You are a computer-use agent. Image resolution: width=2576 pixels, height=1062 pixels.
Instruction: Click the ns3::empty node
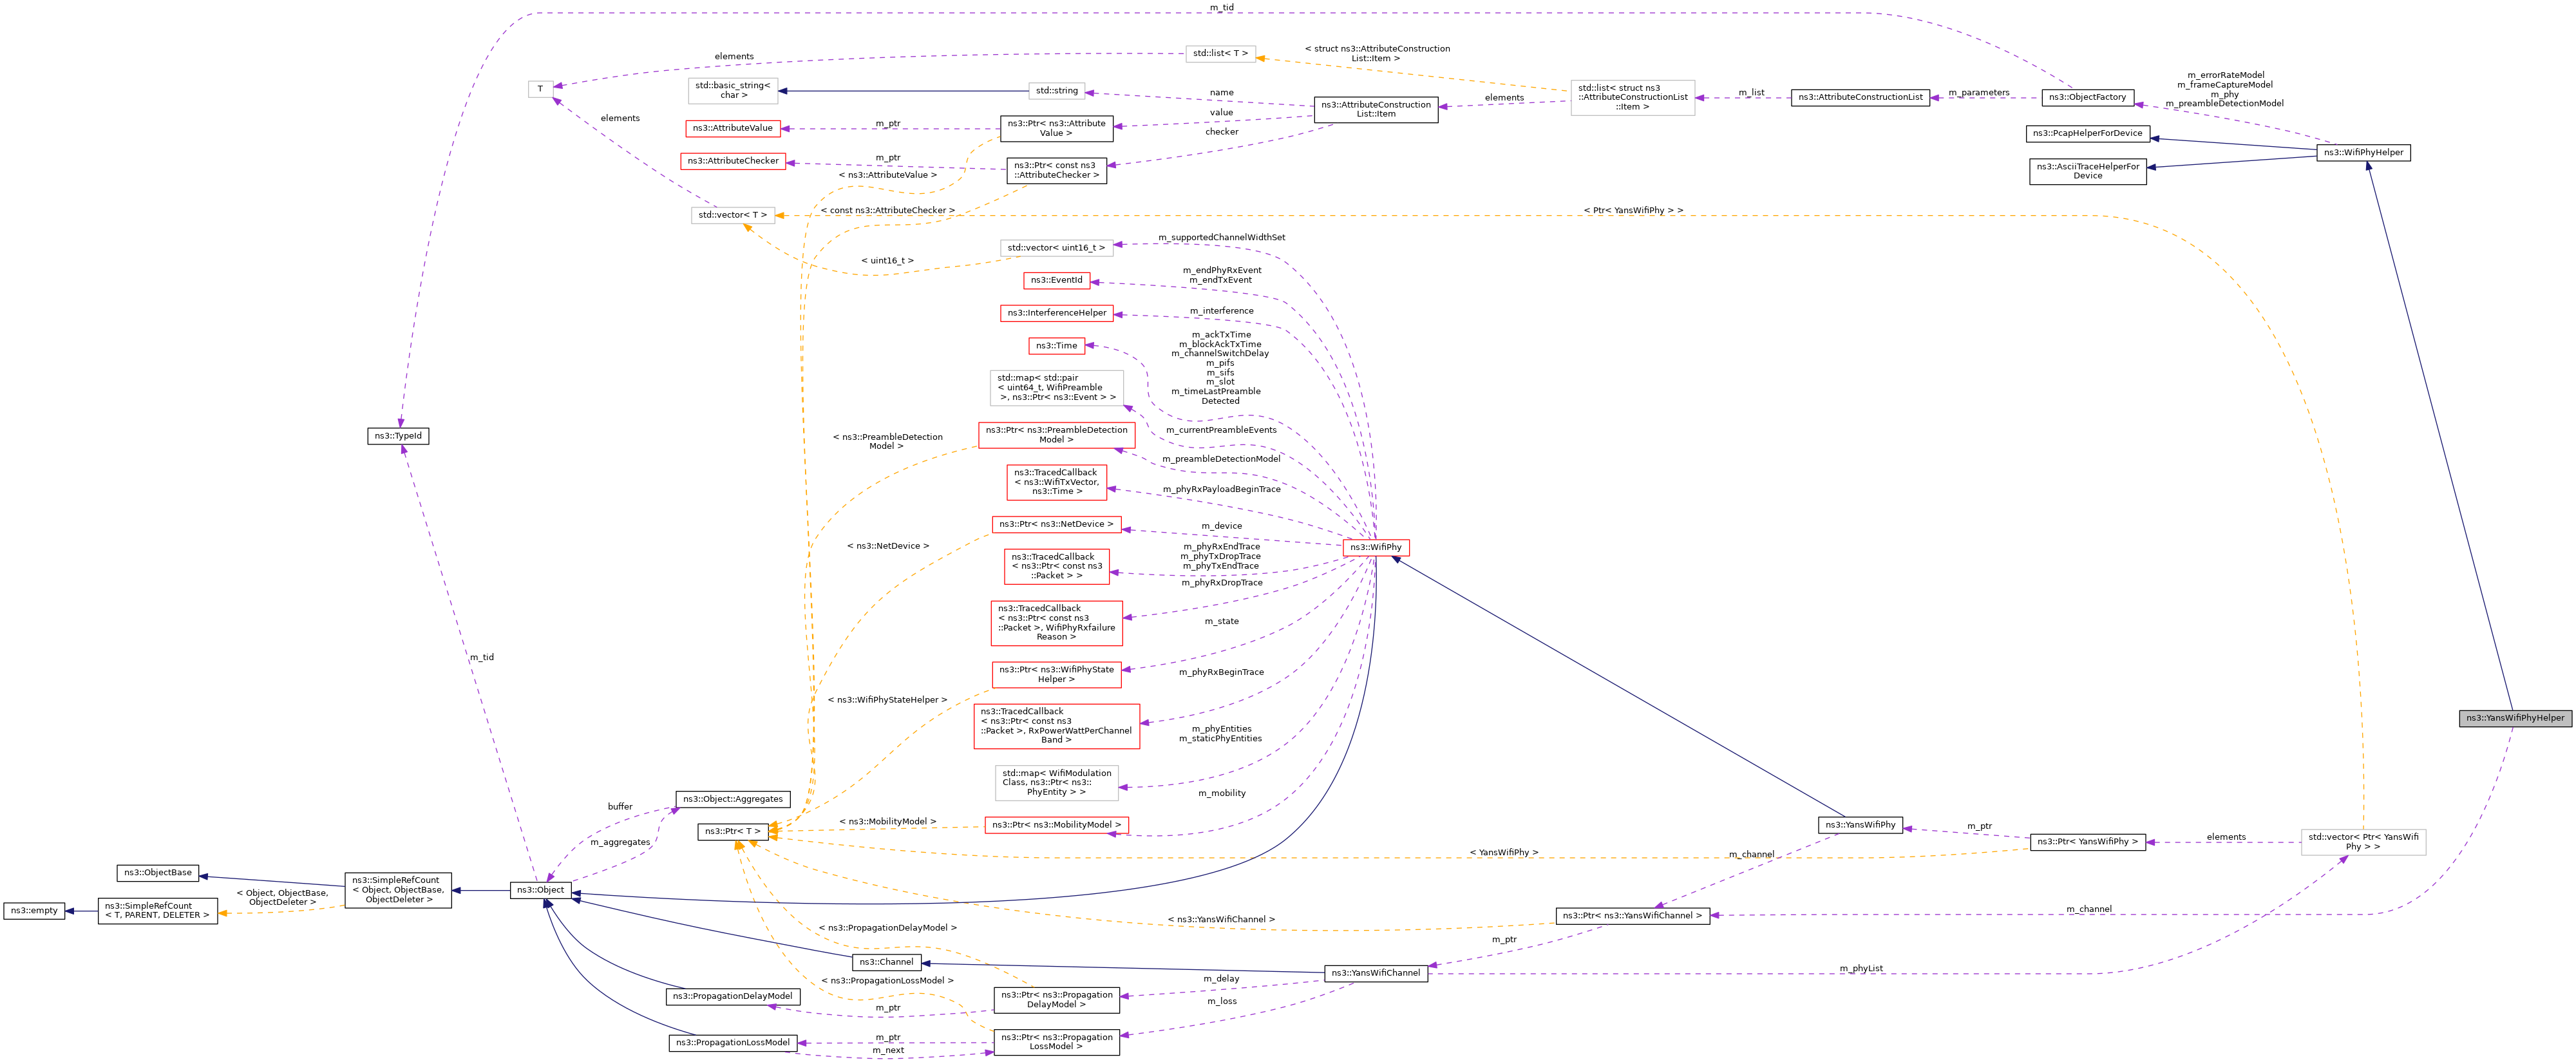pos(34,911)
